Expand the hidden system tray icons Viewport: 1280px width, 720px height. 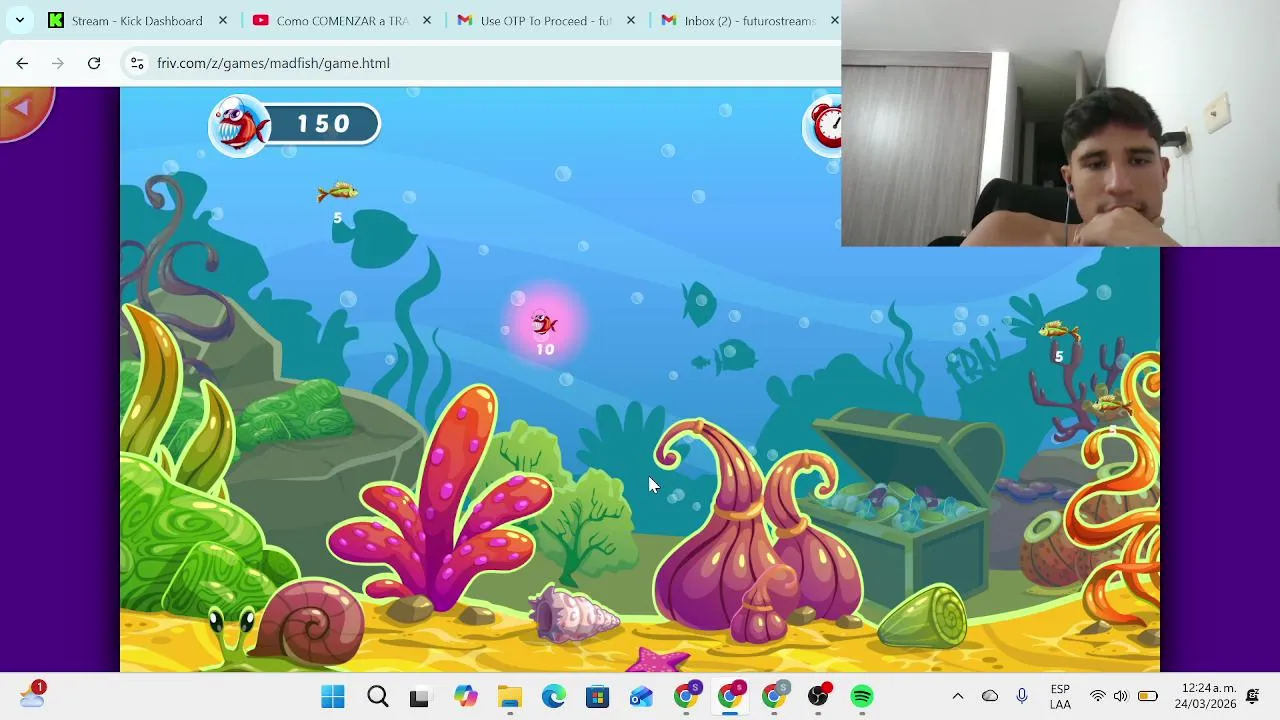958,696
